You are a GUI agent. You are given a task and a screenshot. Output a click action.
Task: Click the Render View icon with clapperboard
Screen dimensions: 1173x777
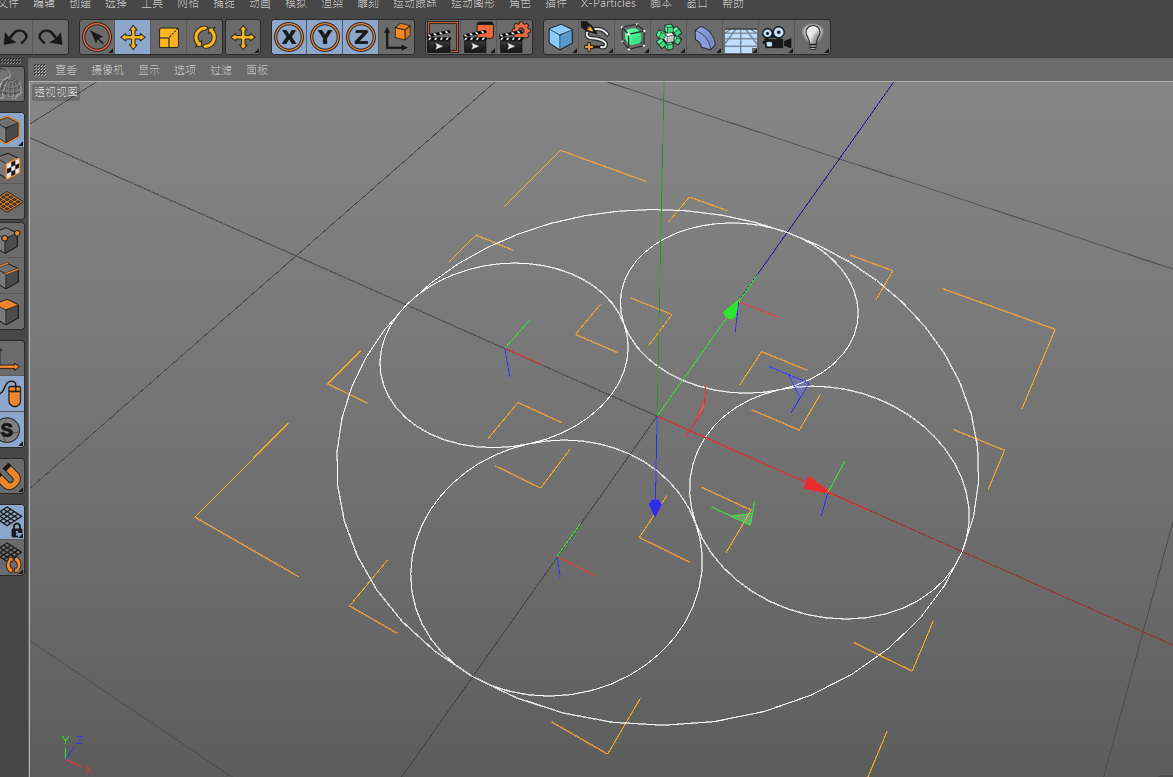pyautogui.click(x=443, y=38)
